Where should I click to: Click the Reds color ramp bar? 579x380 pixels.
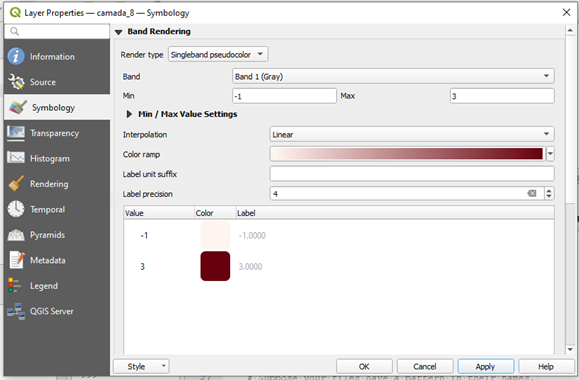point(407,154)
